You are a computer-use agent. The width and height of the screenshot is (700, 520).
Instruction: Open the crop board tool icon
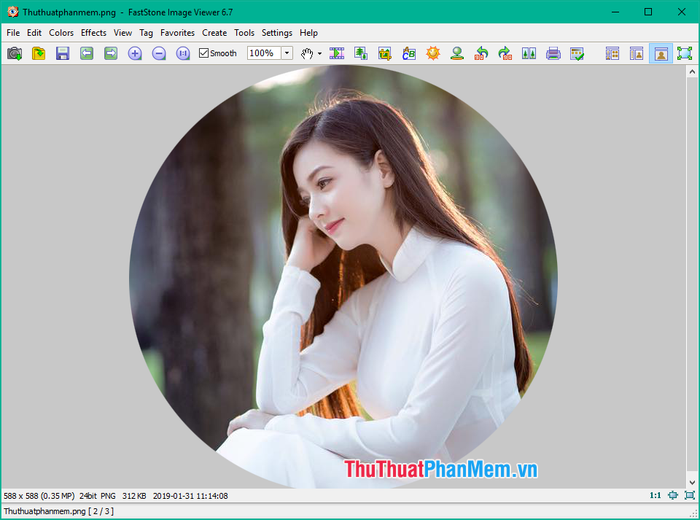pyautogui.click(x=385, y=54)
